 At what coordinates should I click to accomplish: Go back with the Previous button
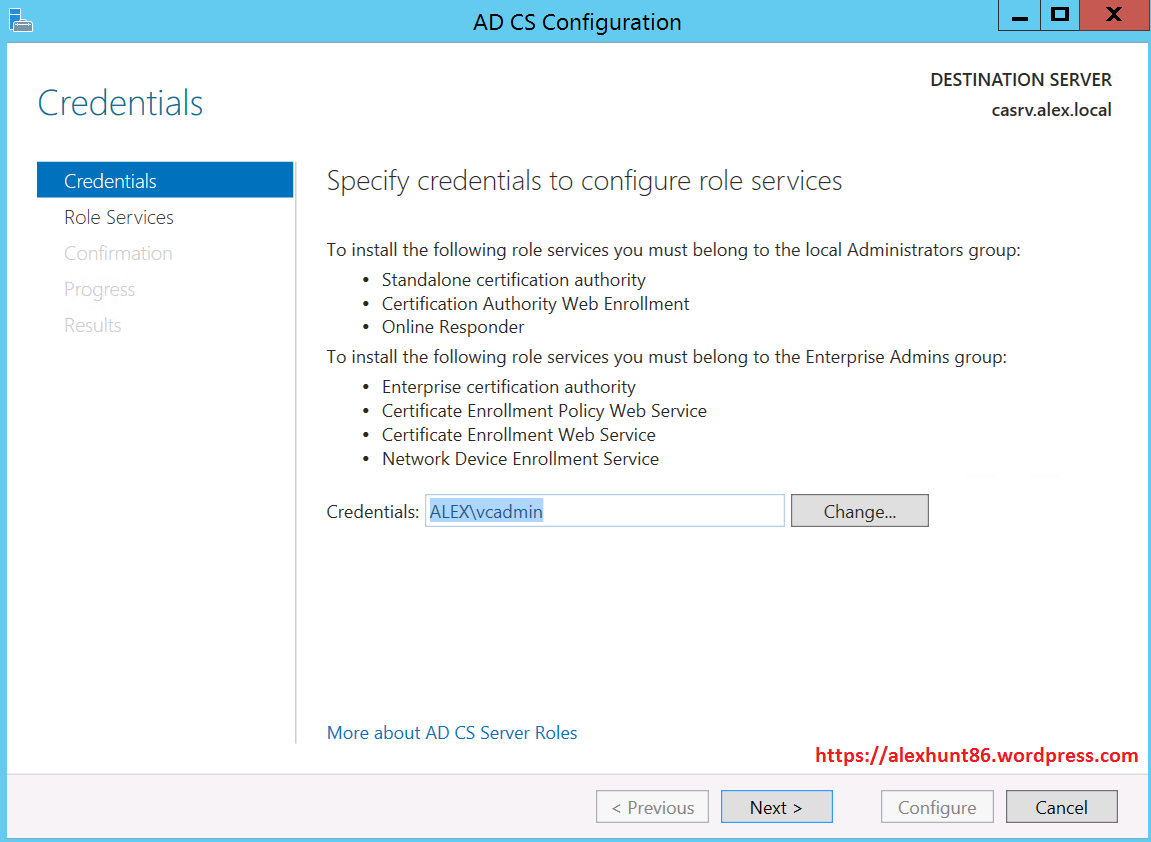point(652,807)
